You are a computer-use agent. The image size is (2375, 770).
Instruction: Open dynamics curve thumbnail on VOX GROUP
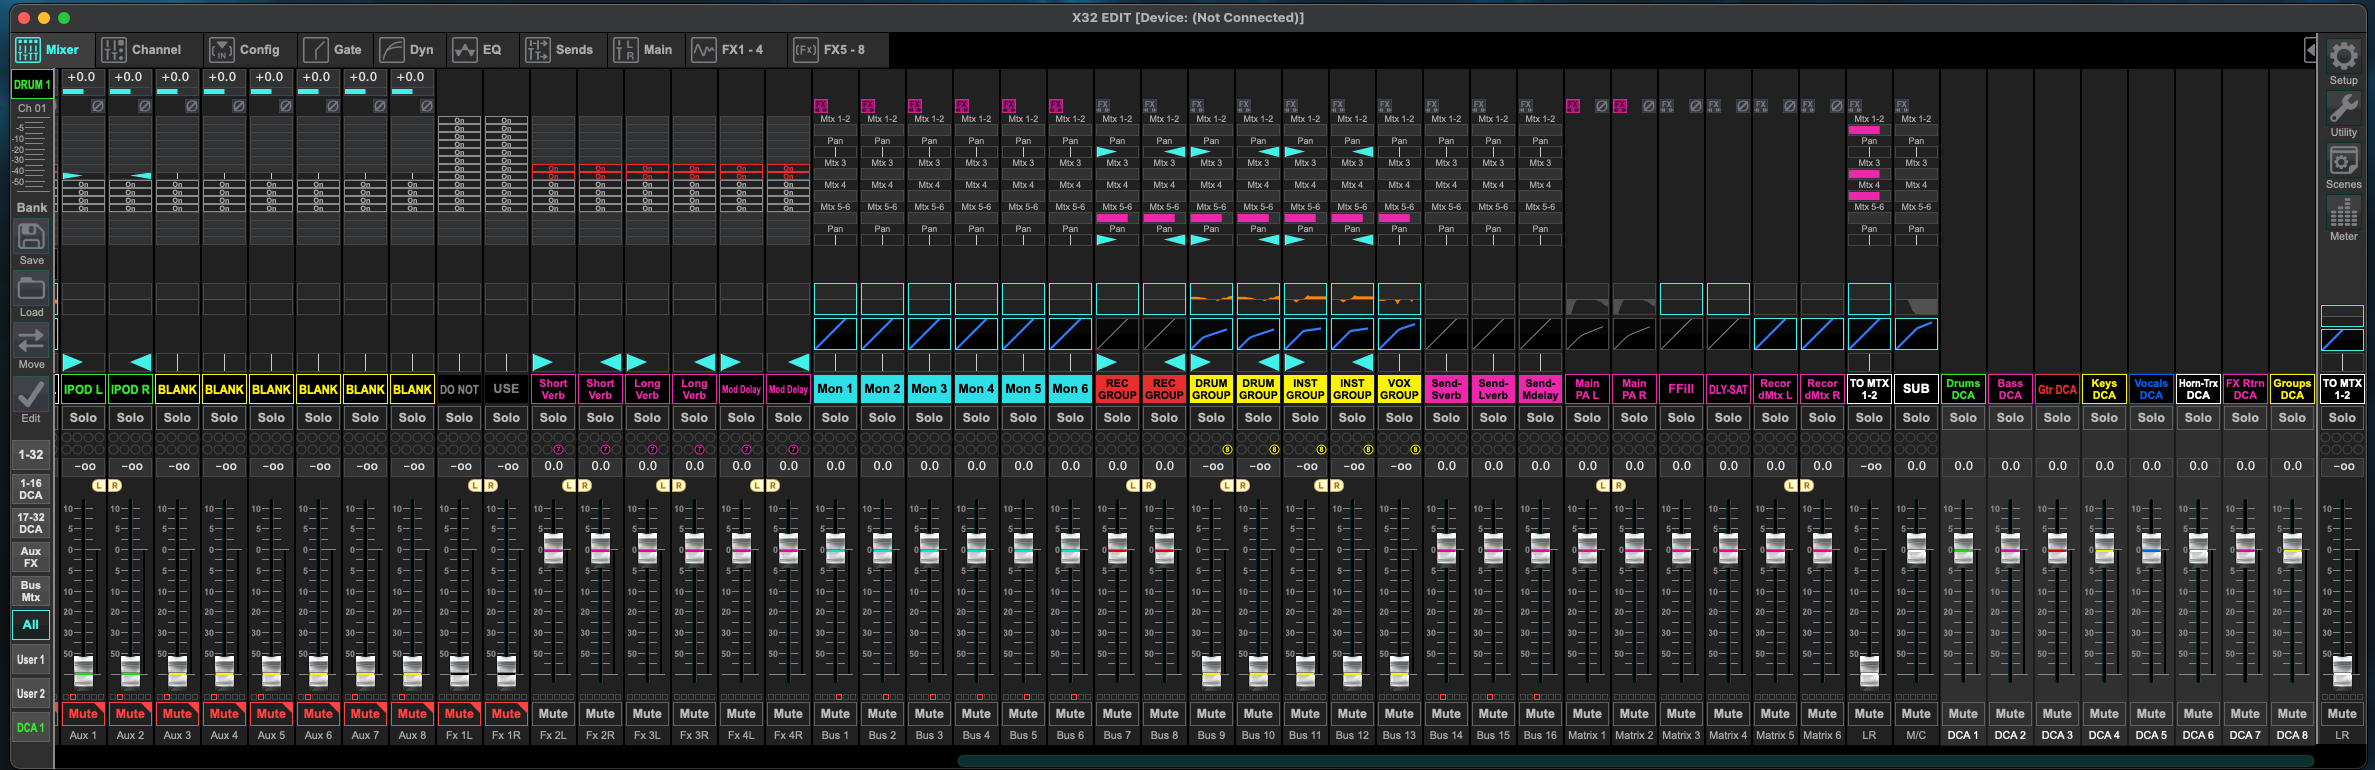click(1399, 334)
